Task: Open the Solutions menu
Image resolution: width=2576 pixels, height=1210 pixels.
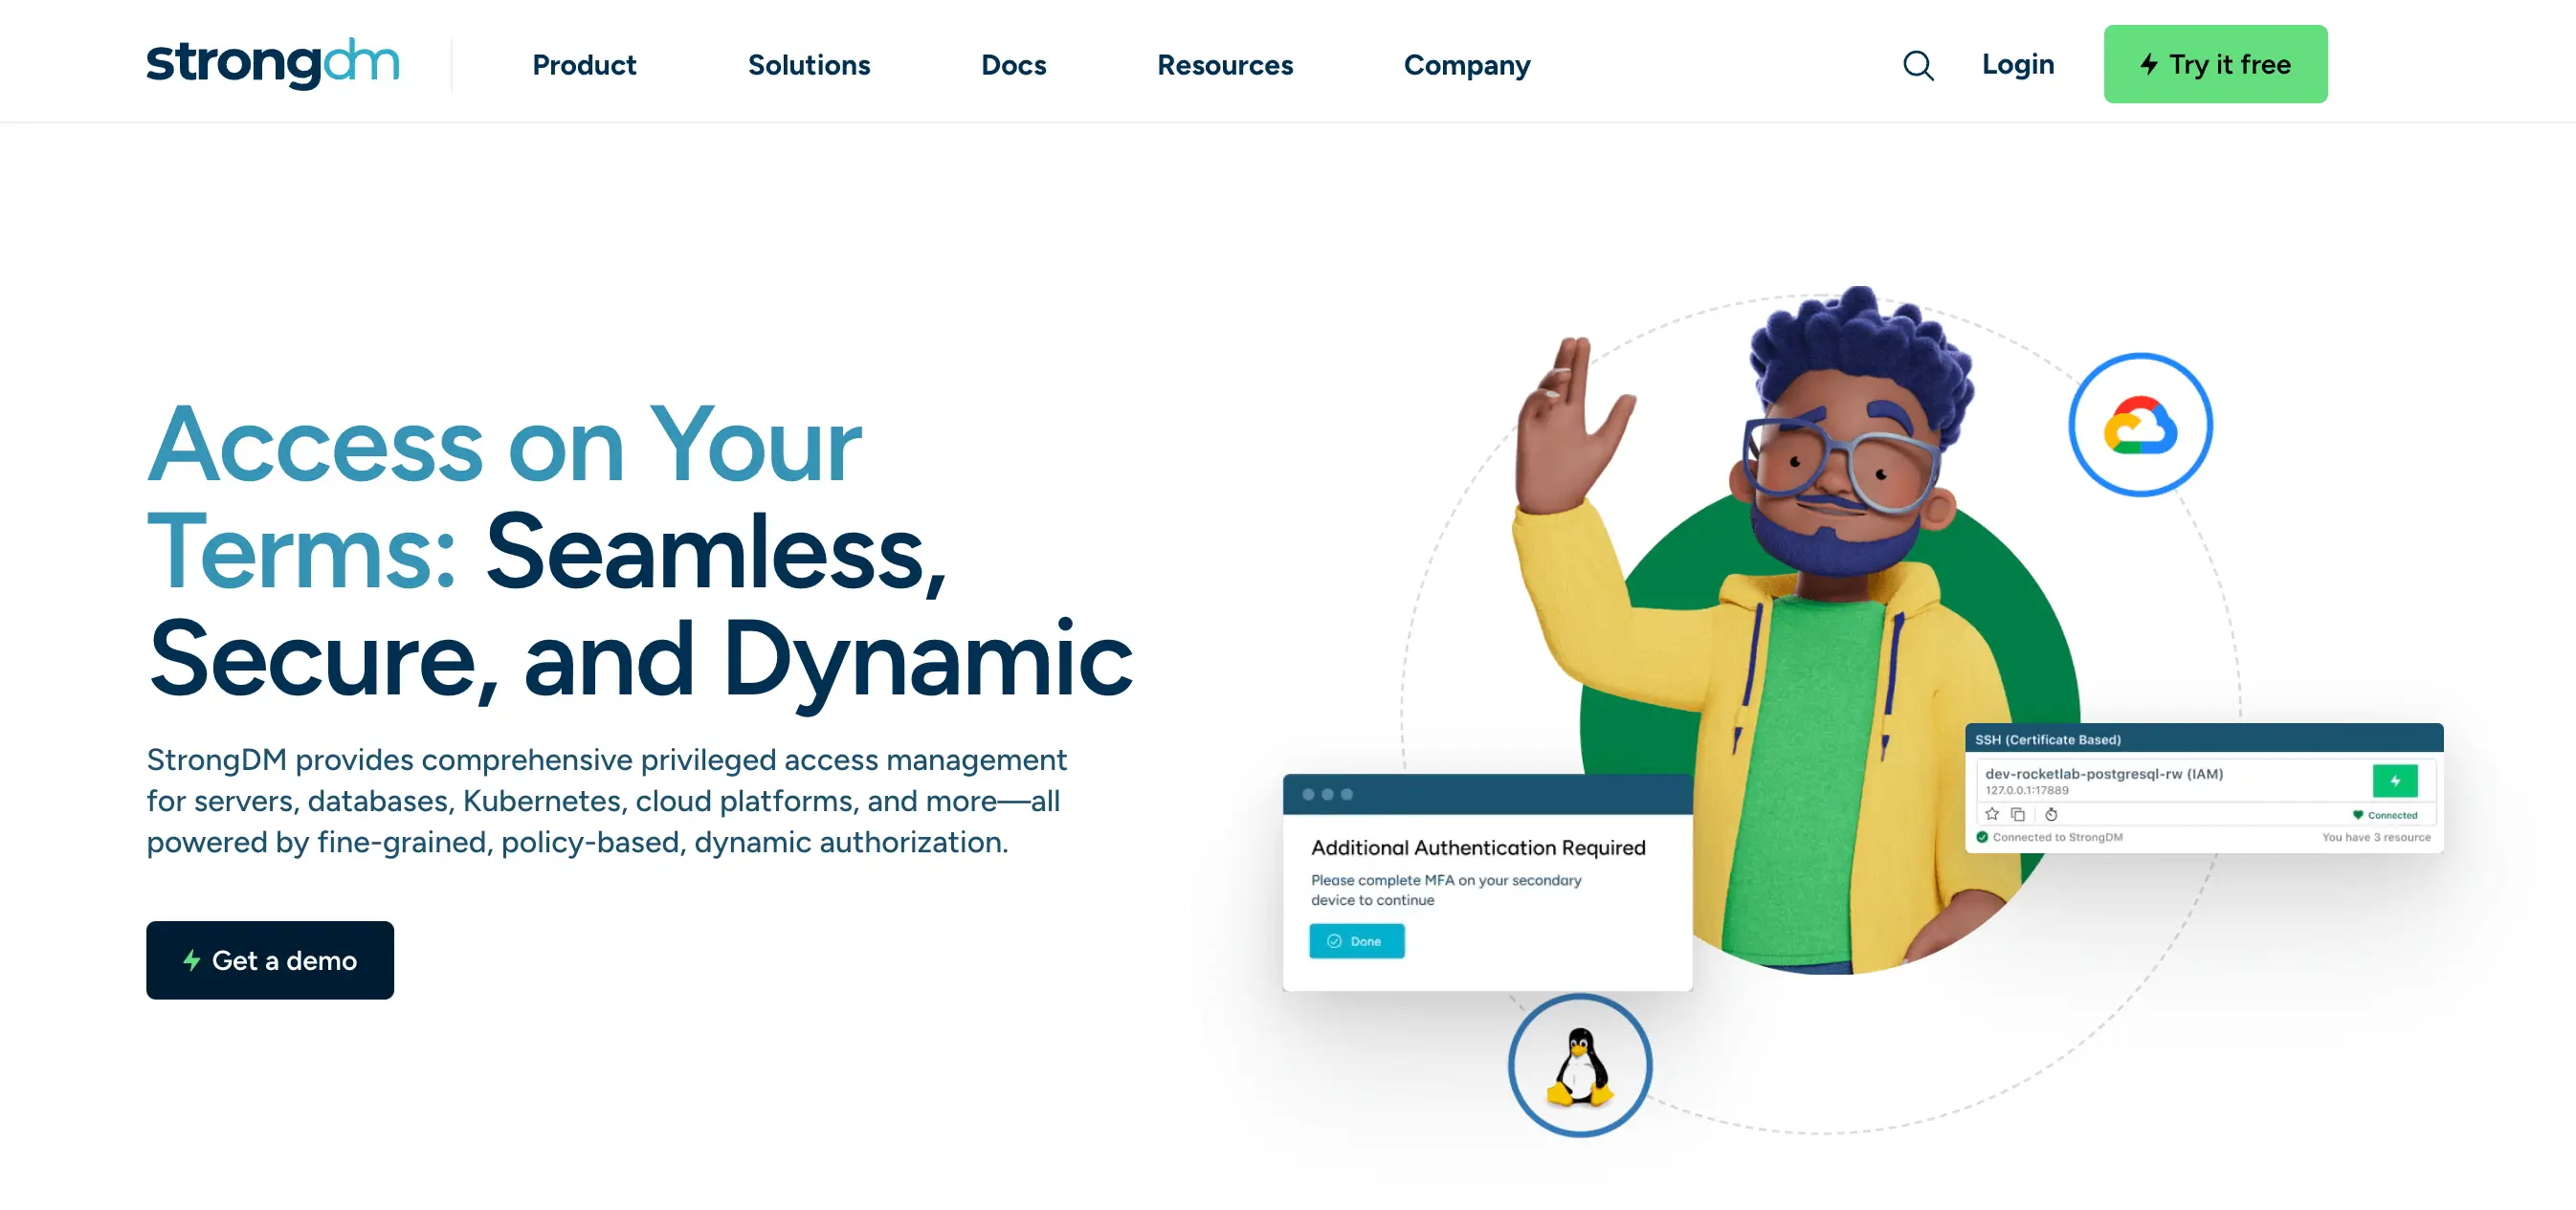Action: pos(808,65)
